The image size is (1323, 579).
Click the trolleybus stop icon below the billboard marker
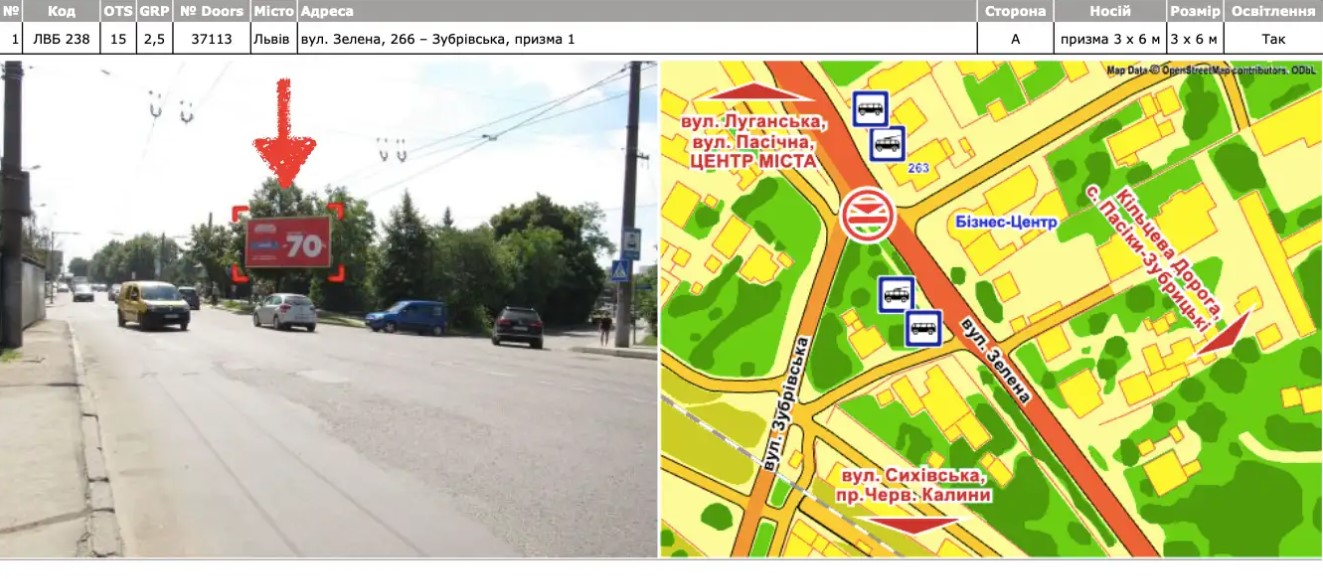point(897,294)
